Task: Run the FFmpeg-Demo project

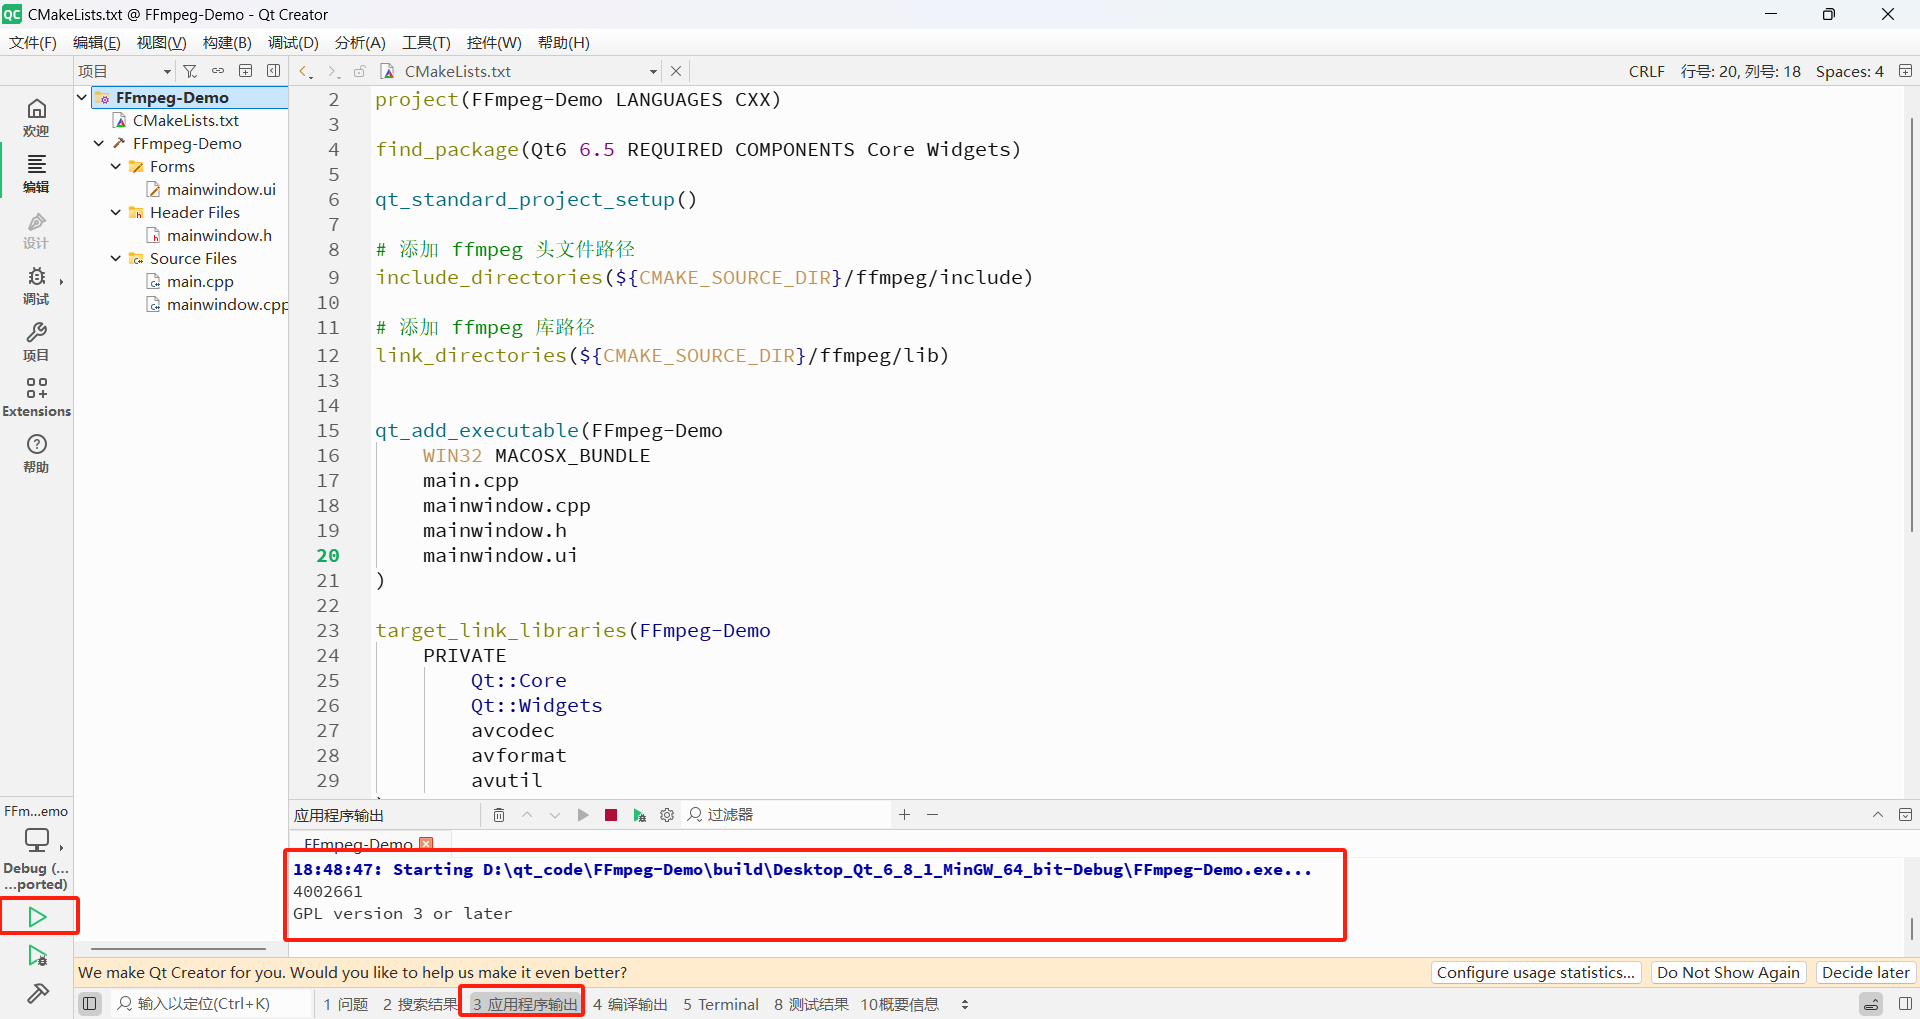Action: 38,915
